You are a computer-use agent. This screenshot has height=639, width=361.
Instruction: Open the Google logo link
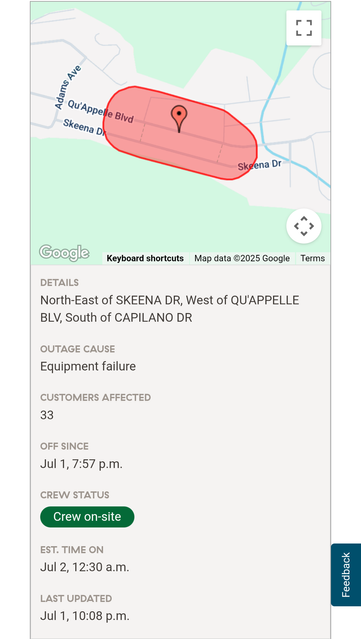[x=64, y=253]
